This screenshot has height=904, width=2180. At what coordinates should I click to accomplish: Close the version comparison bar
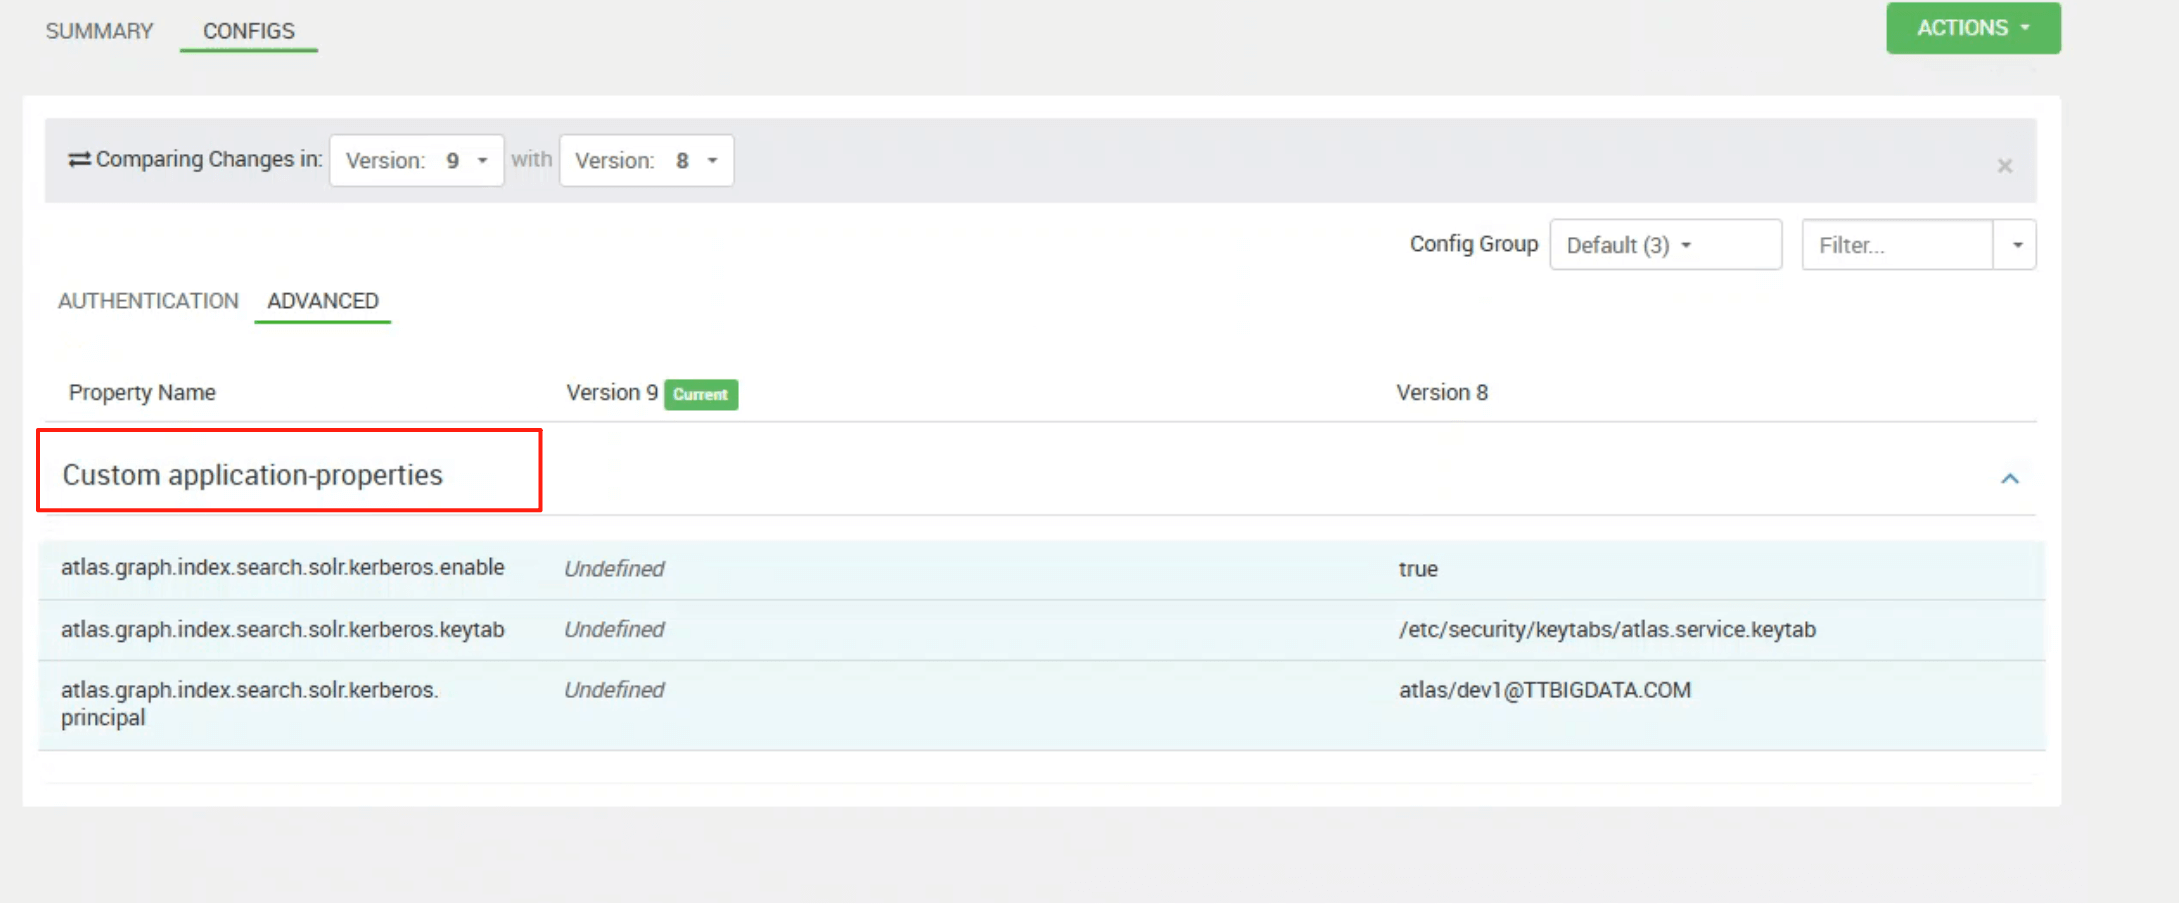pyautogui.click(x=2004, y=166)
